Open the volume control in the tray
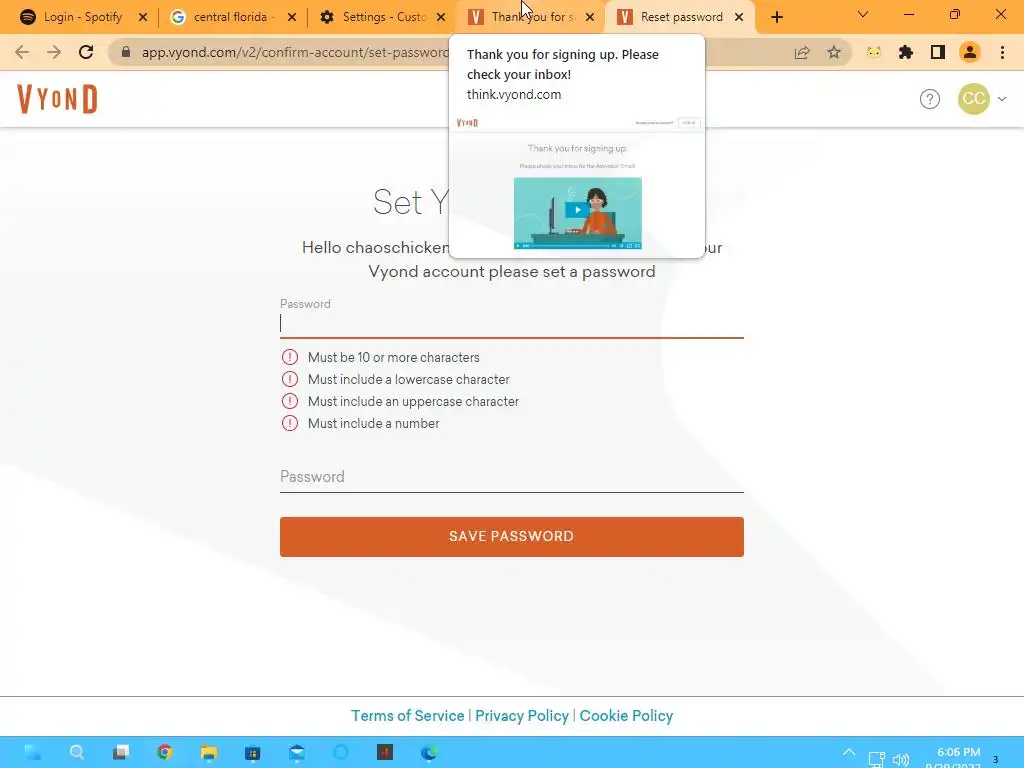1024x768 pixels. (901, 760)
